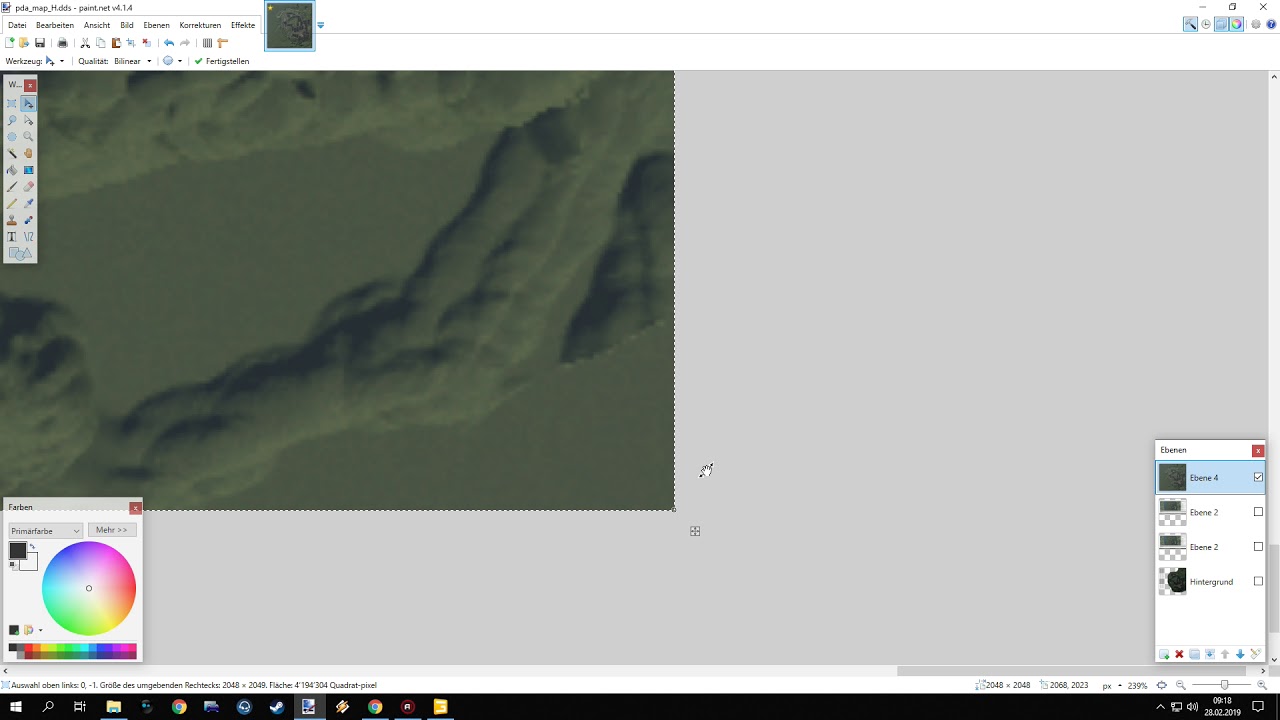Viewport: 1280px width, 720px height.
Task: Crop to selection icon
Action: click(x=131, y=43)
